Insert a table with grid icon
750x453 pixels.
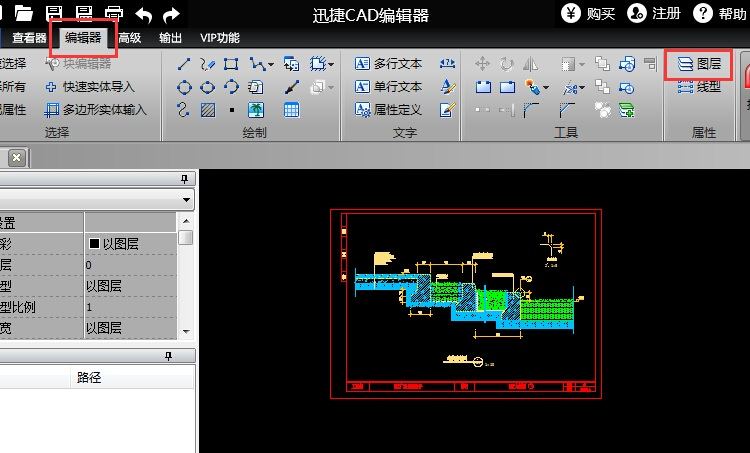[291, 110]
